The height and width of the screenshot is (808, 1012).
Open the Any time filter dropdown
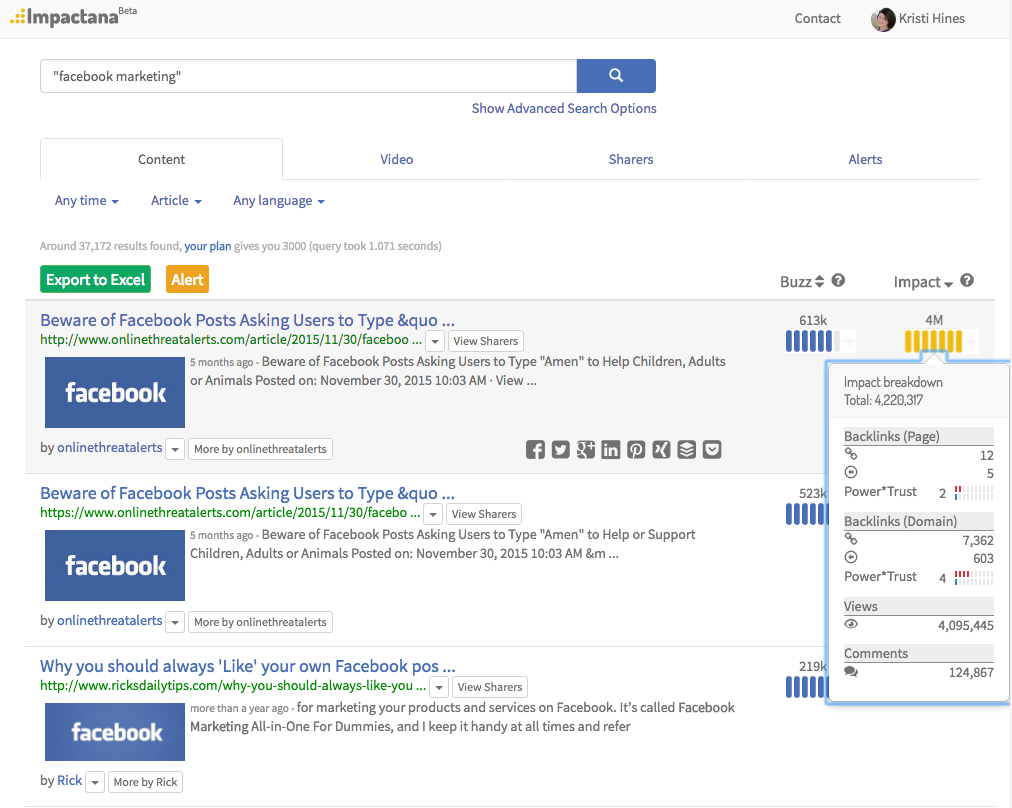(x=86, y=201)
